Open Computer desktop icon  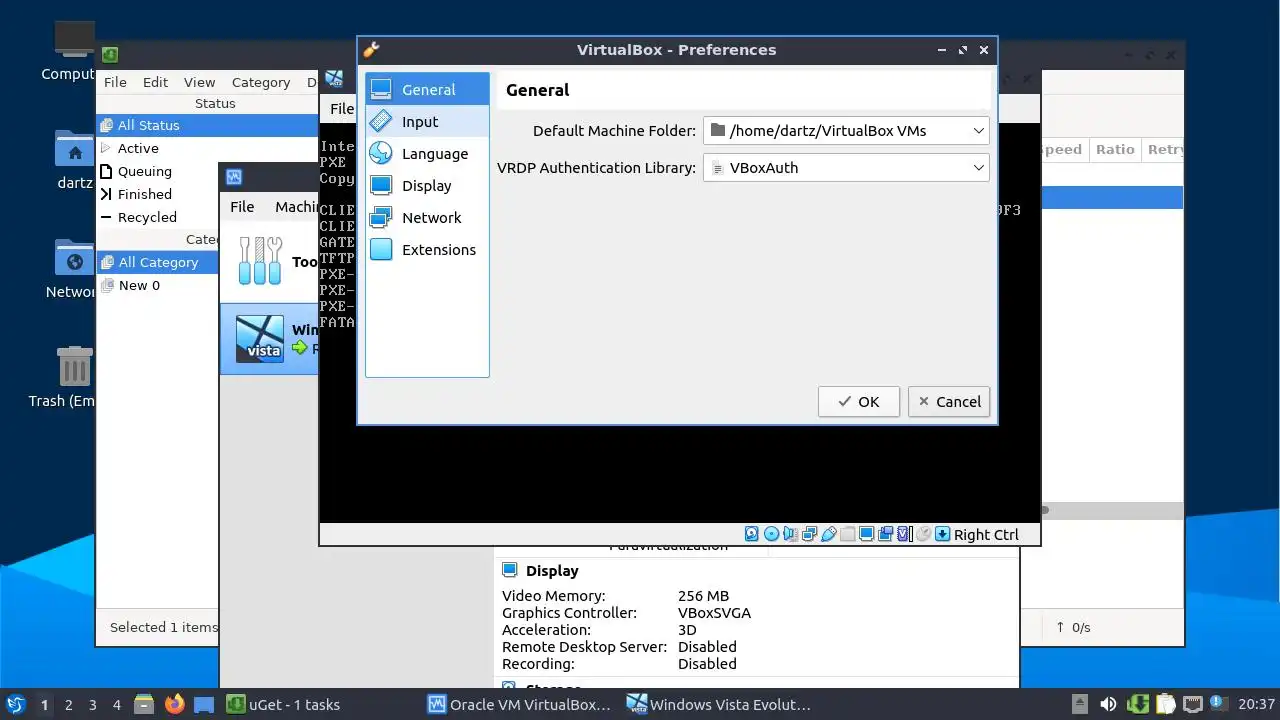point(74,52)
